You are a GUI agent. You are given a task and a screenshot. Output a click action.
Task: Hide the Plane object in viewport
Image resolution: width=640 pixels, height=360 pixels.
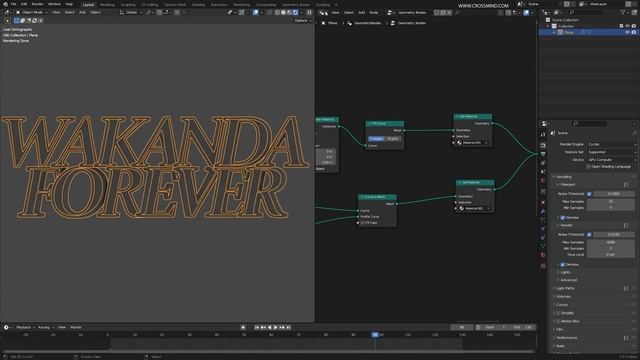point(627,32)
